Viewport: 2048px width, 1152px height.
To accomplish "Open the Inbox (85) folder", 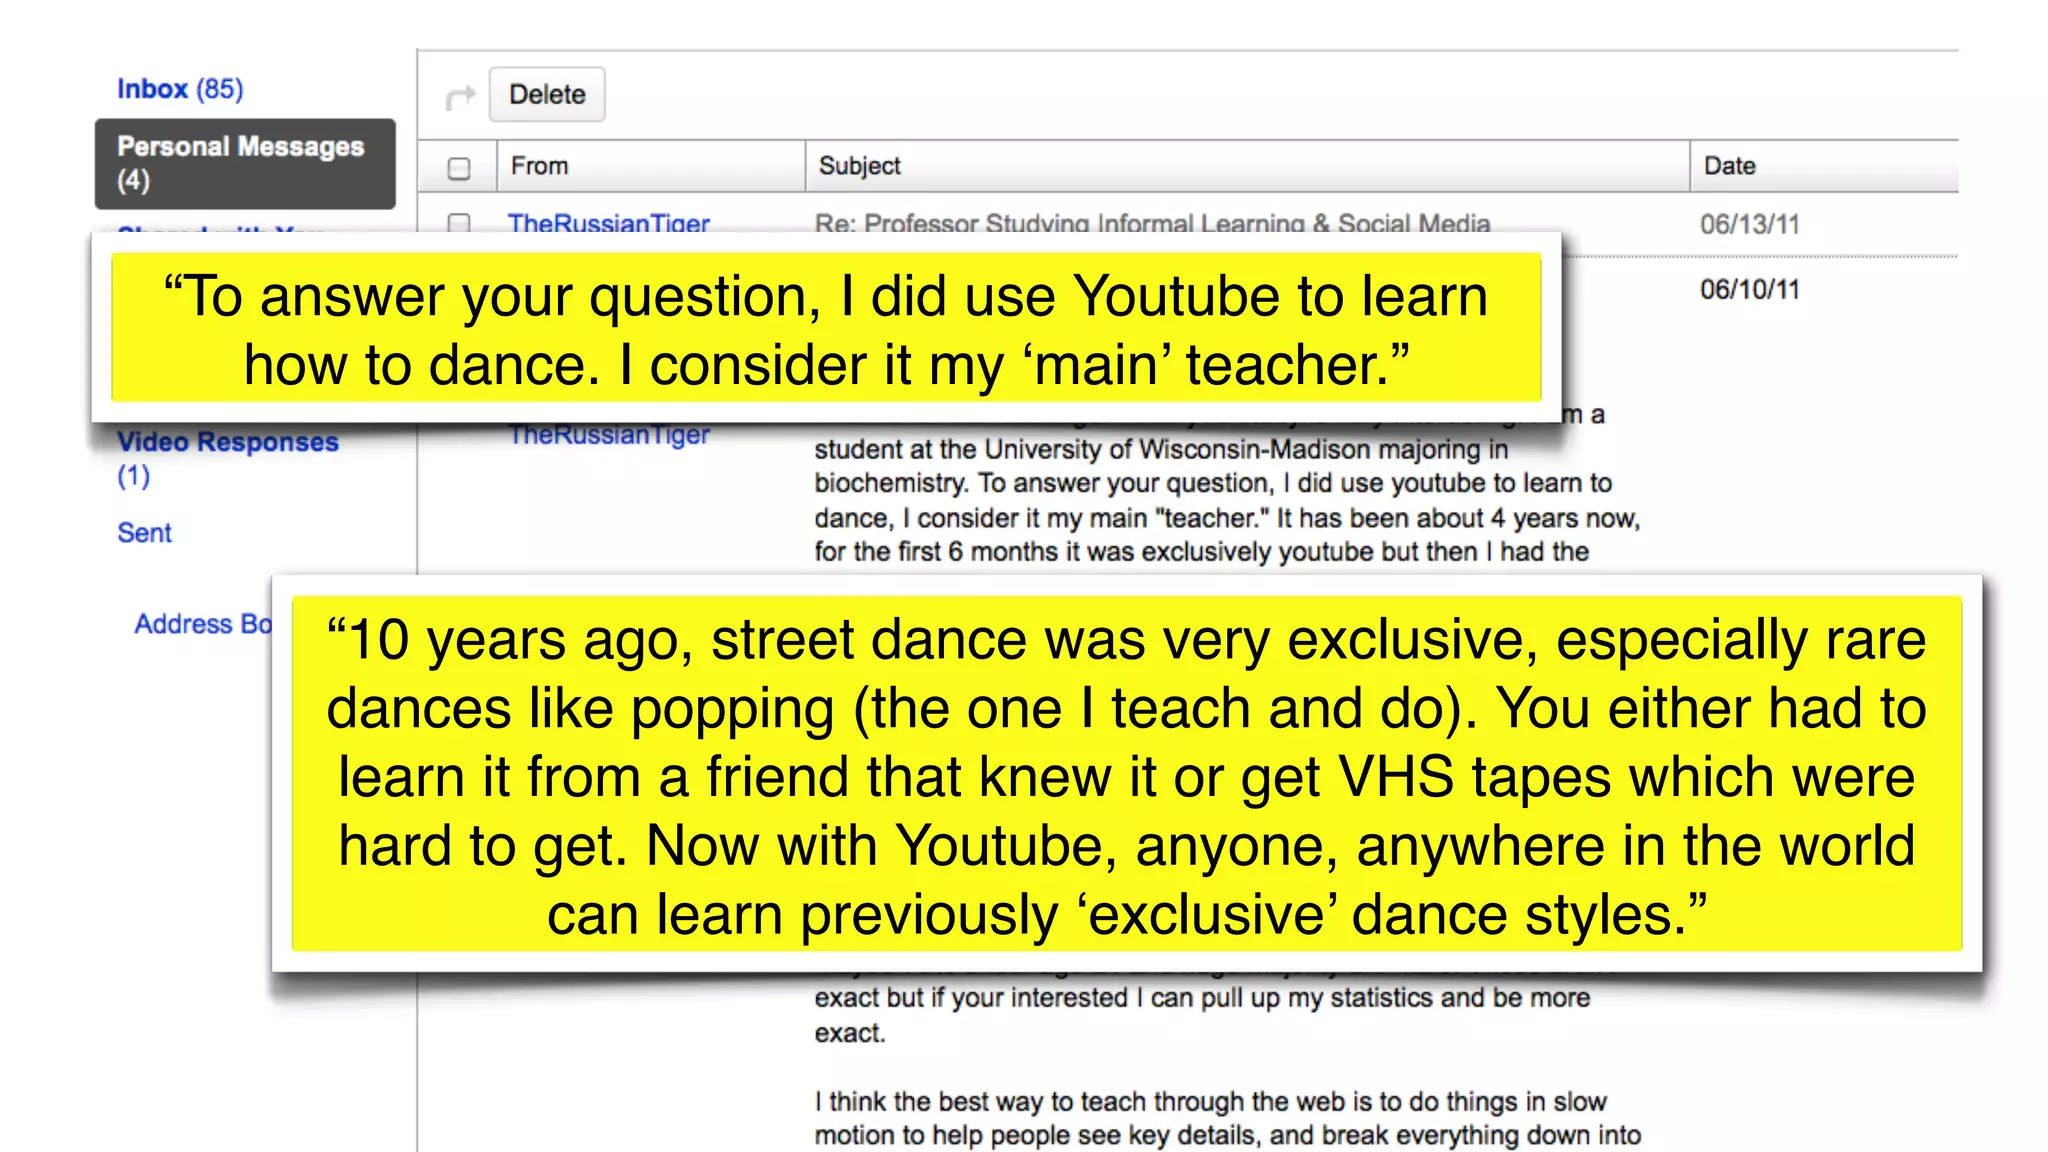I will pos(180,89).
